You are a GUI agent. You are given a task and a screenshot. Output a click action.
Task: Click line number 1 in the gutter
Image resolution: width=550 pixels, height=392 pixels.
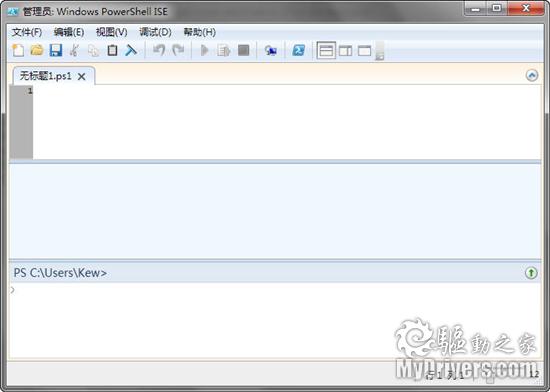(30, 91)
